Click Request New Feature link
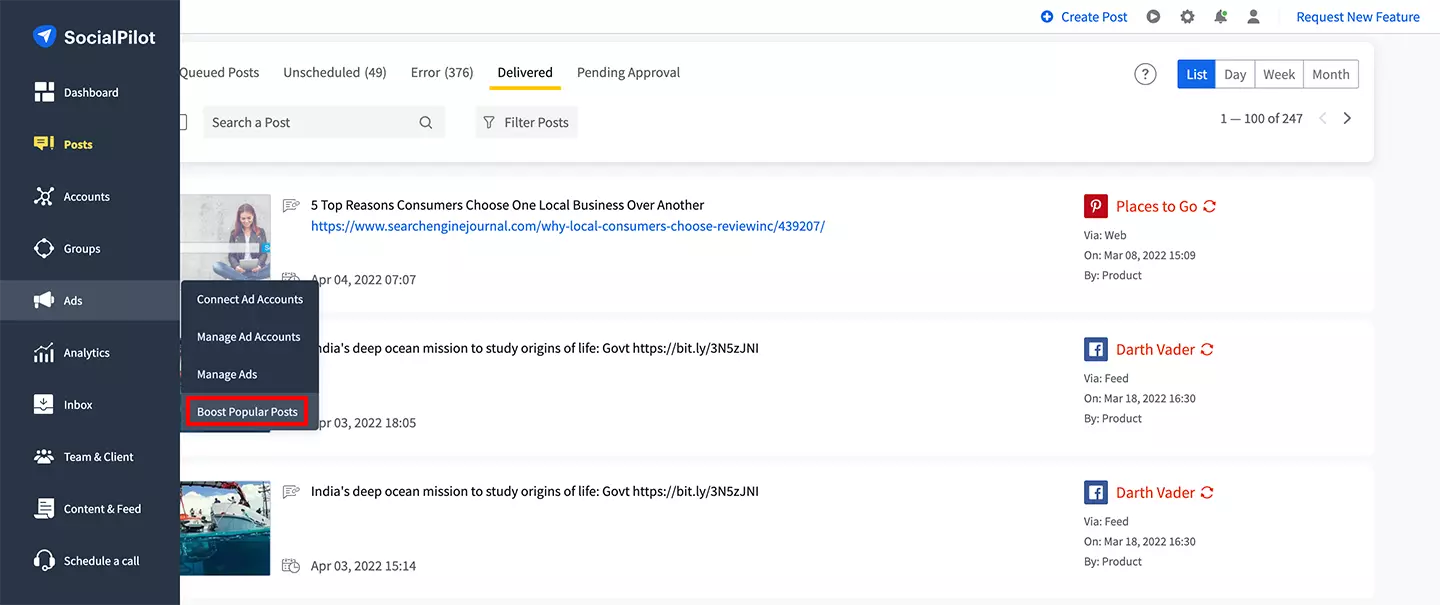The image size is (1440, 605). [x=1358, y=17]
